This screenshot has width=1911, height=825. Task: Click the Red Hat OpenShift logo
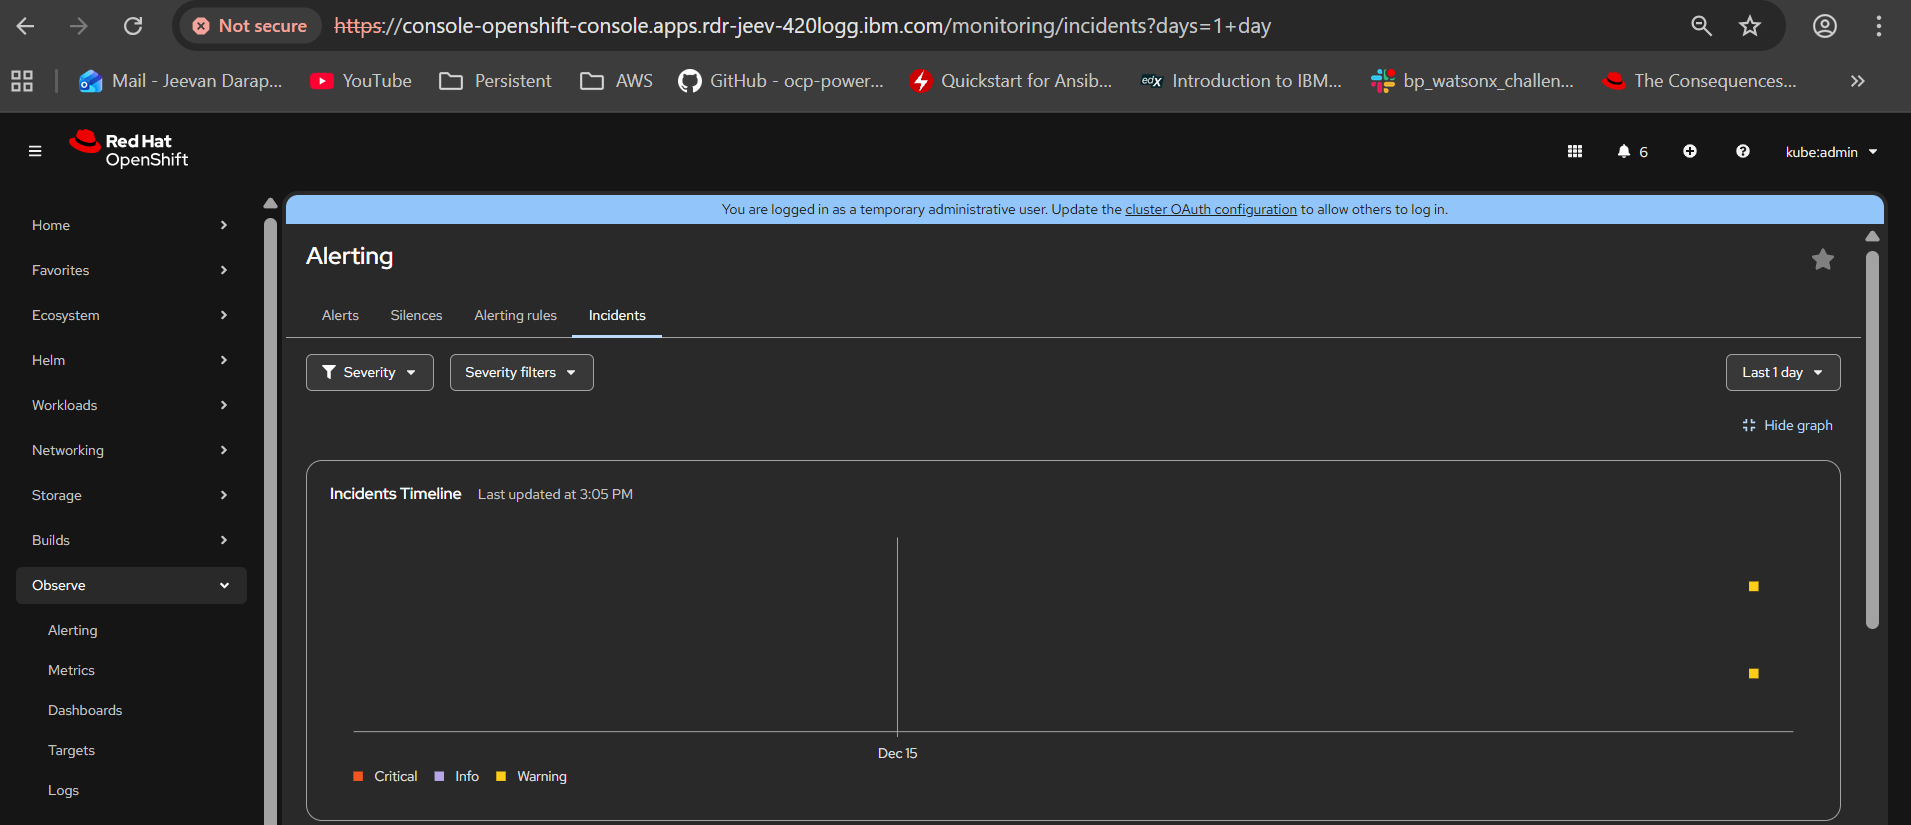click(x=129, y=150)
